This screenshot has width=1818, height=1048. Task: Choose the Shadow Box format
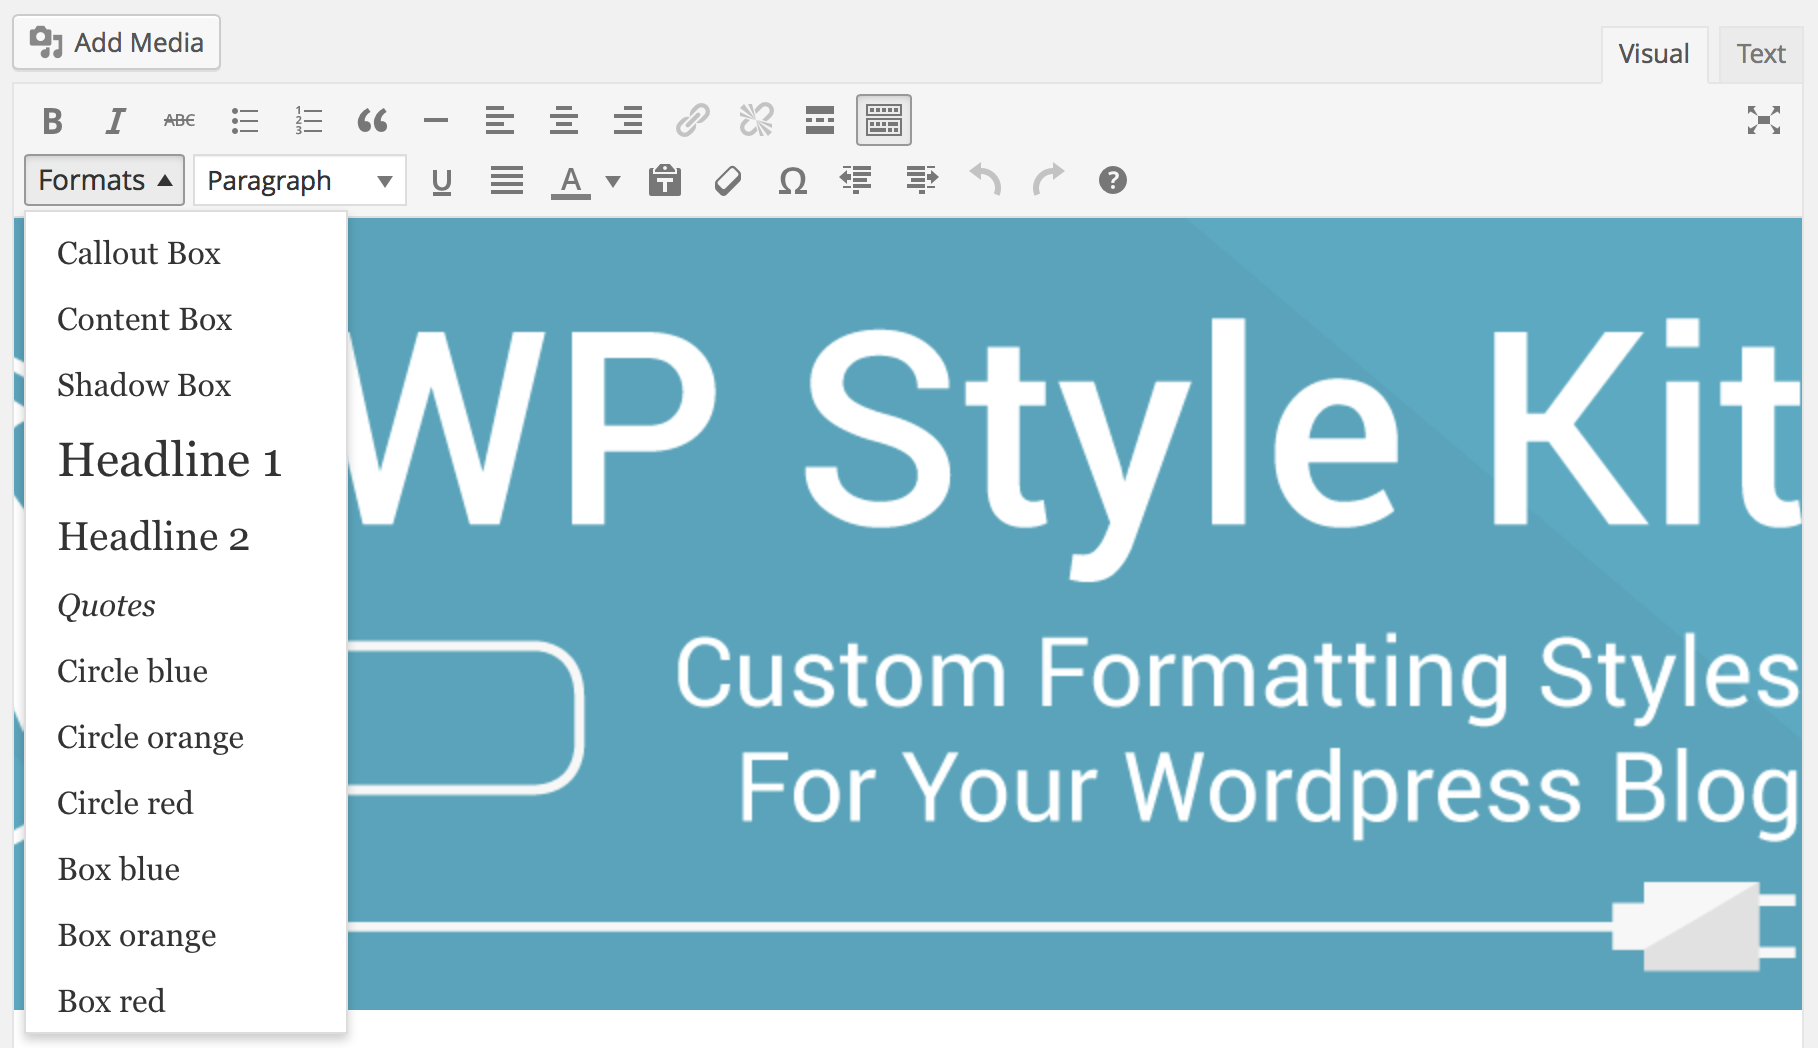[x=186, y=385]
